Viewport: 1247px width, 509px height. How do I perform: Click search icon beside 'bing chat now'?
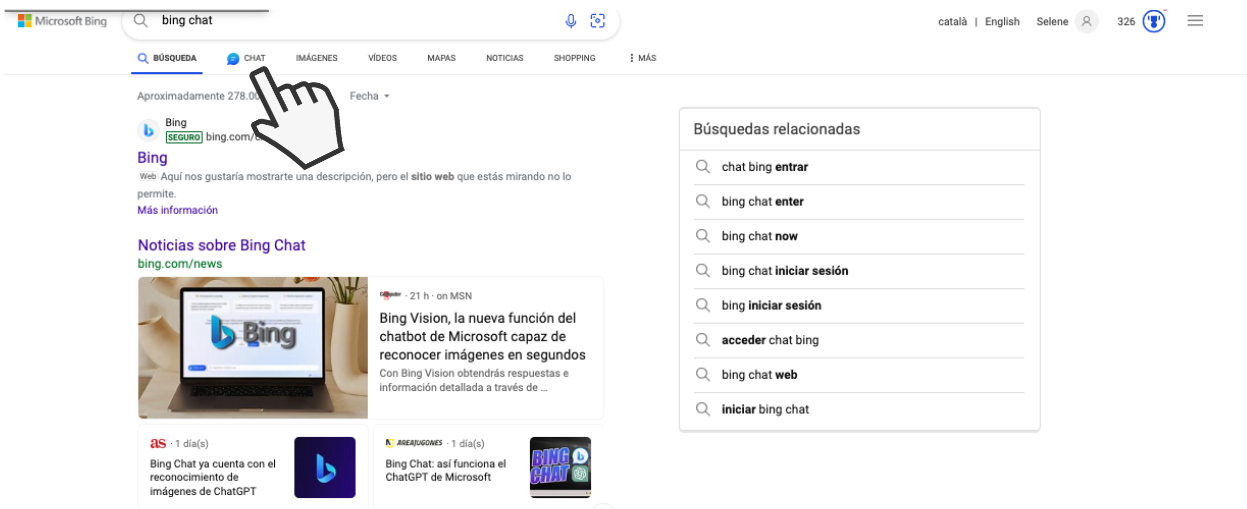click(x=703, y=236)
